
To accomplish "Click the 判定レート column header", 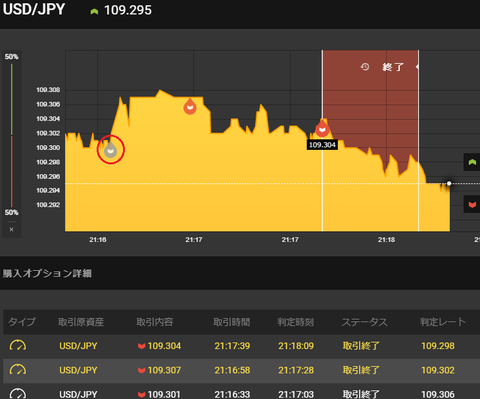I will coord(443,322).
